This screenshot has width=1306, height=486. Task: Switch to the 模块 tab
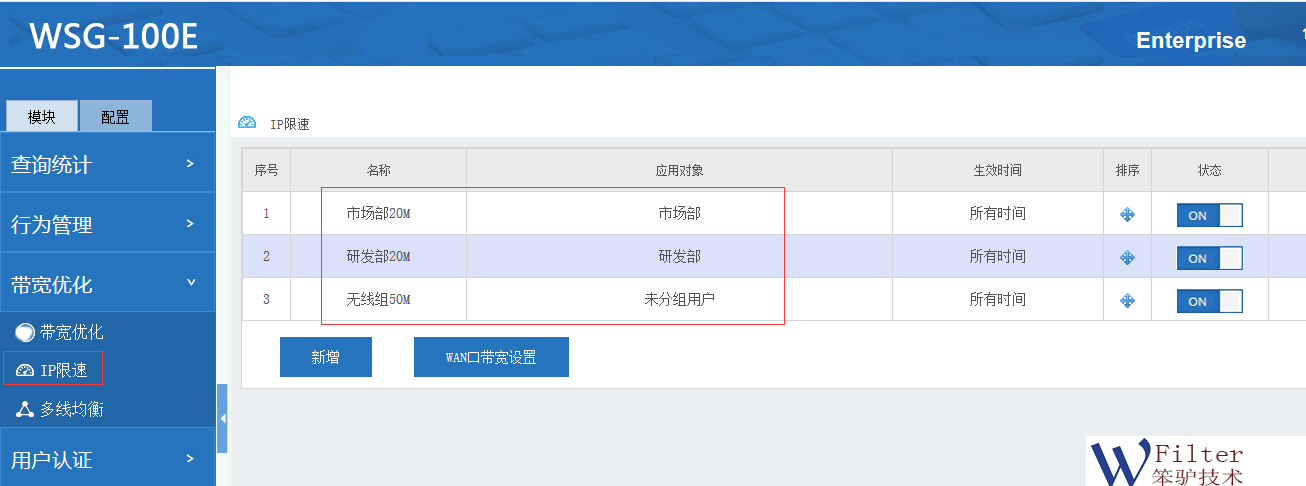click(42, 117)
